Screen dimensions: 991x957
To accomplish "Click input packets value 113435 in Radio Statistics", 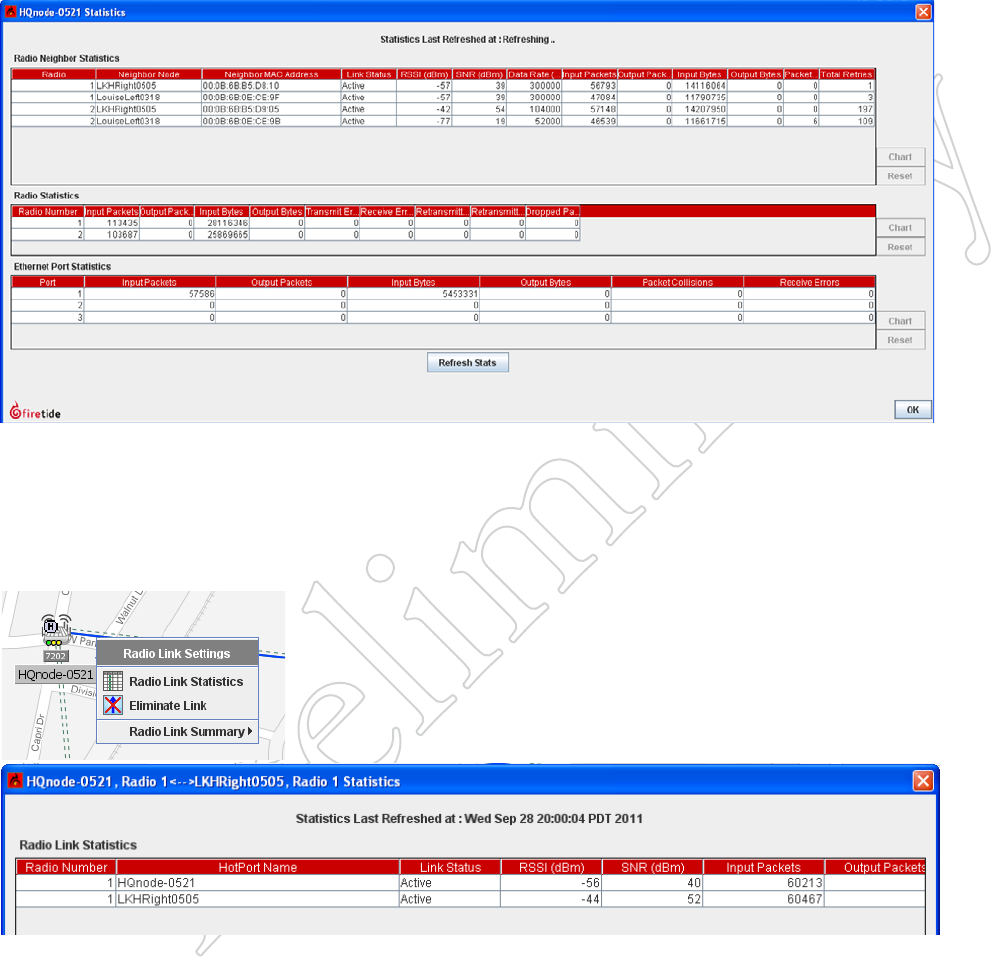I will 123,223.
